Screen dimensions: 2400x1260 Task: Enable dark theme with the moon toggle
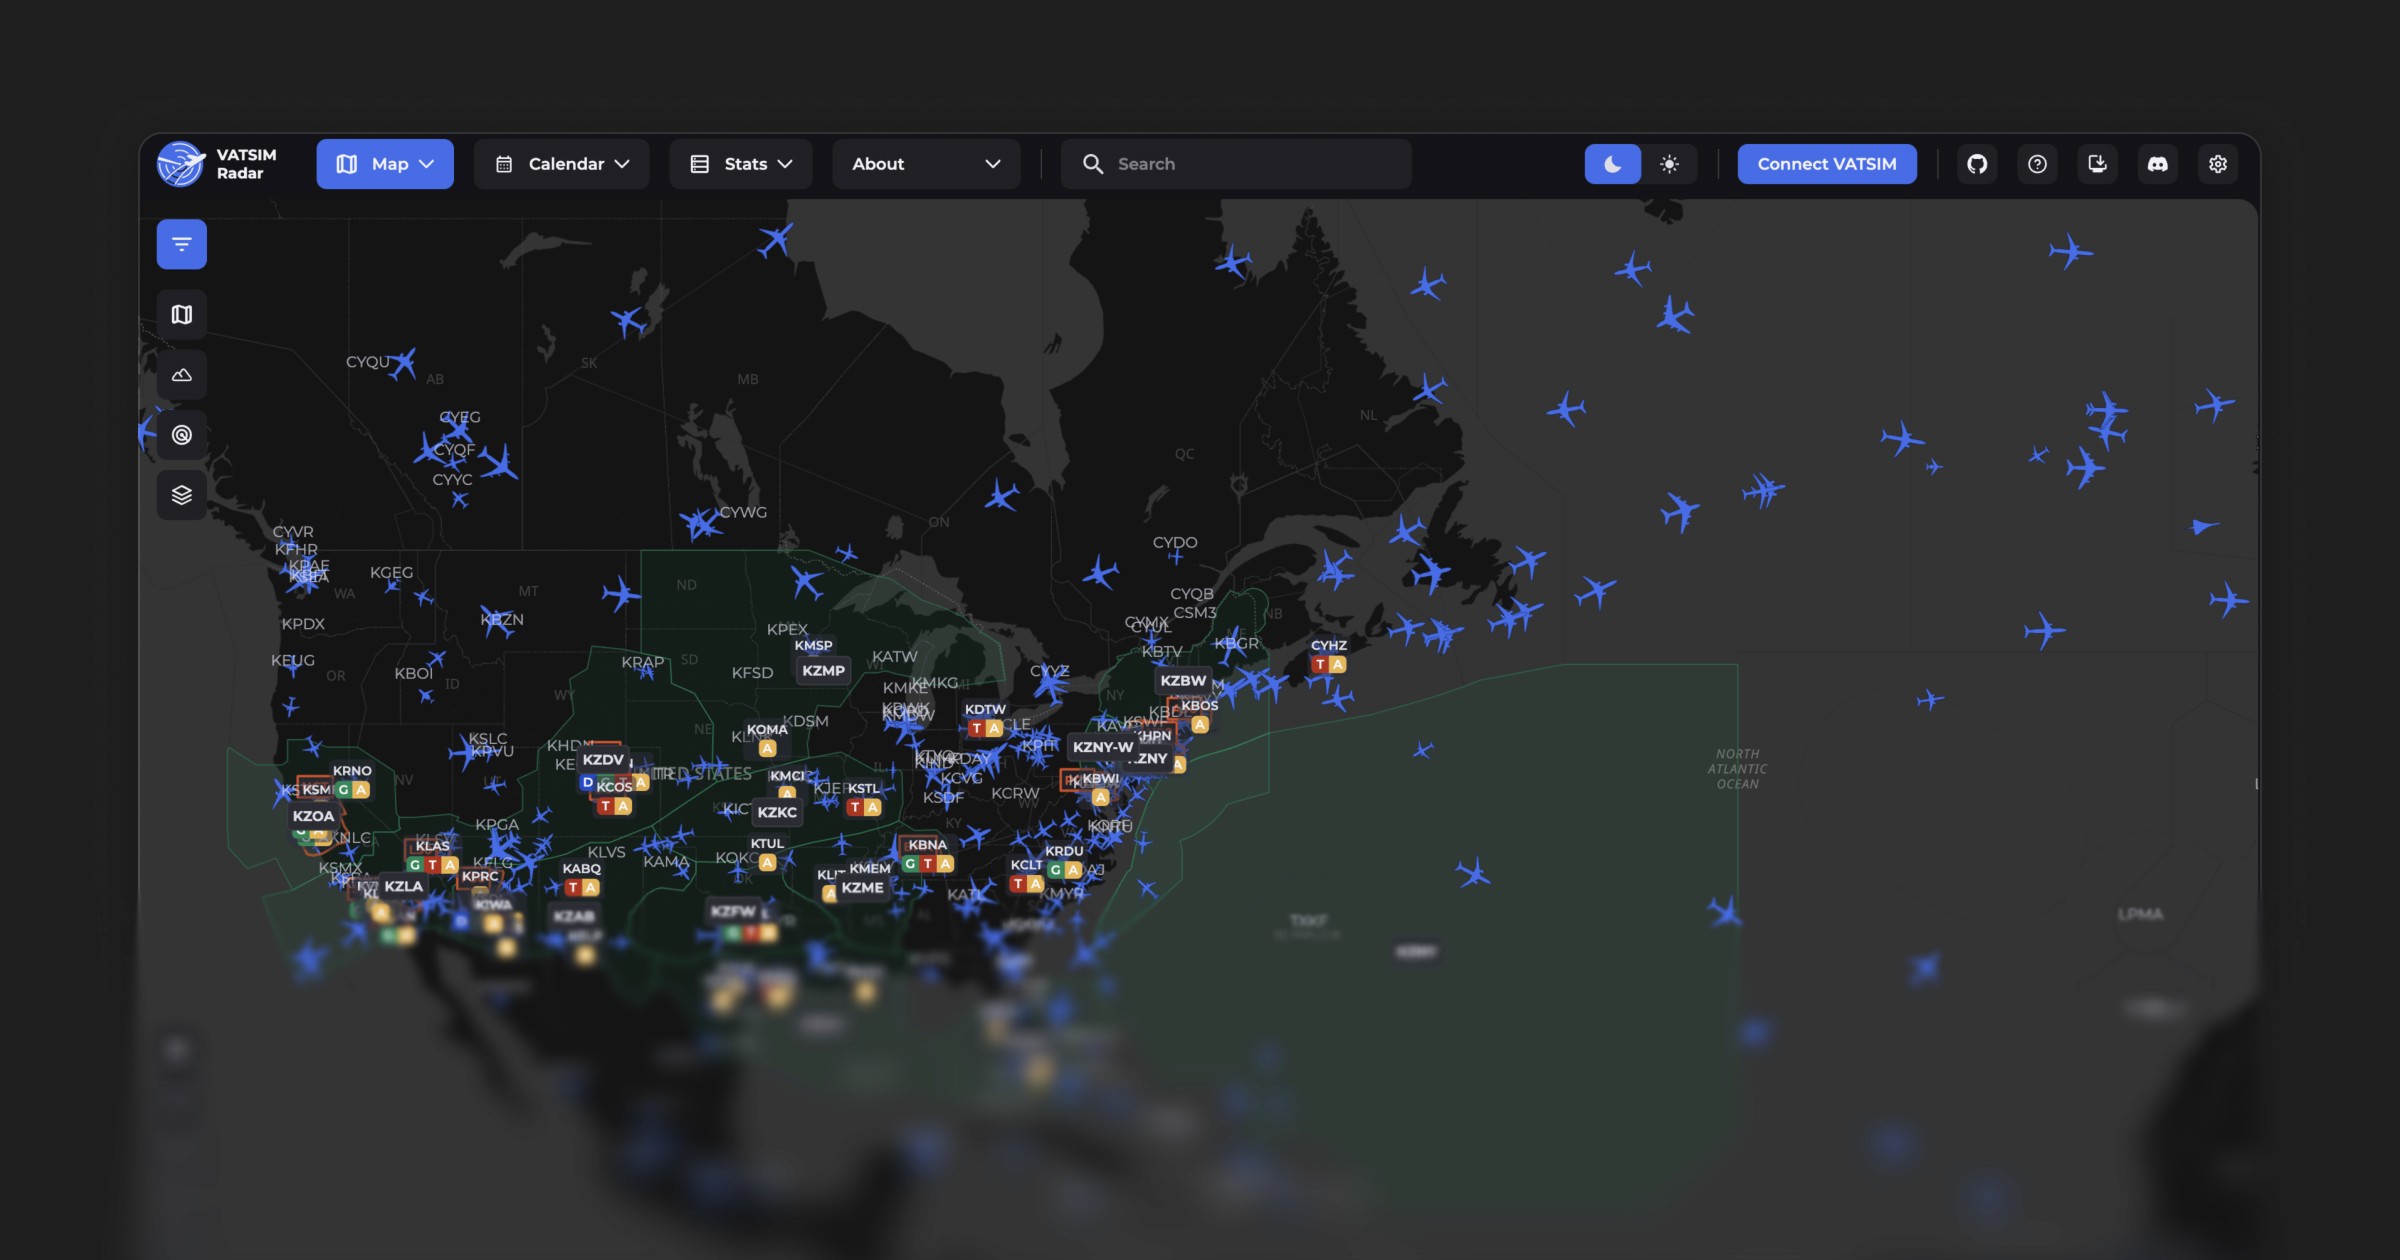(1612, 163)
